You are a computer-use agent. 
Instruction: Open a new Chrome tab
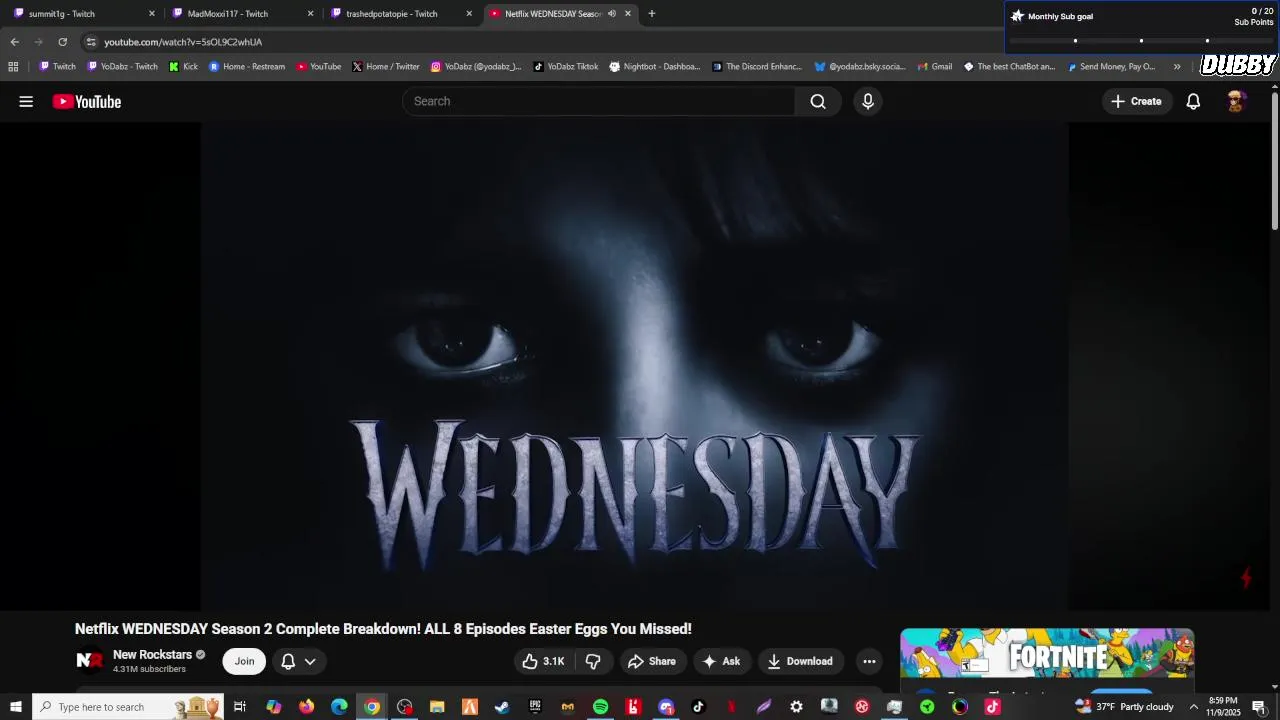pyautogui.click(x=652, y=14)
